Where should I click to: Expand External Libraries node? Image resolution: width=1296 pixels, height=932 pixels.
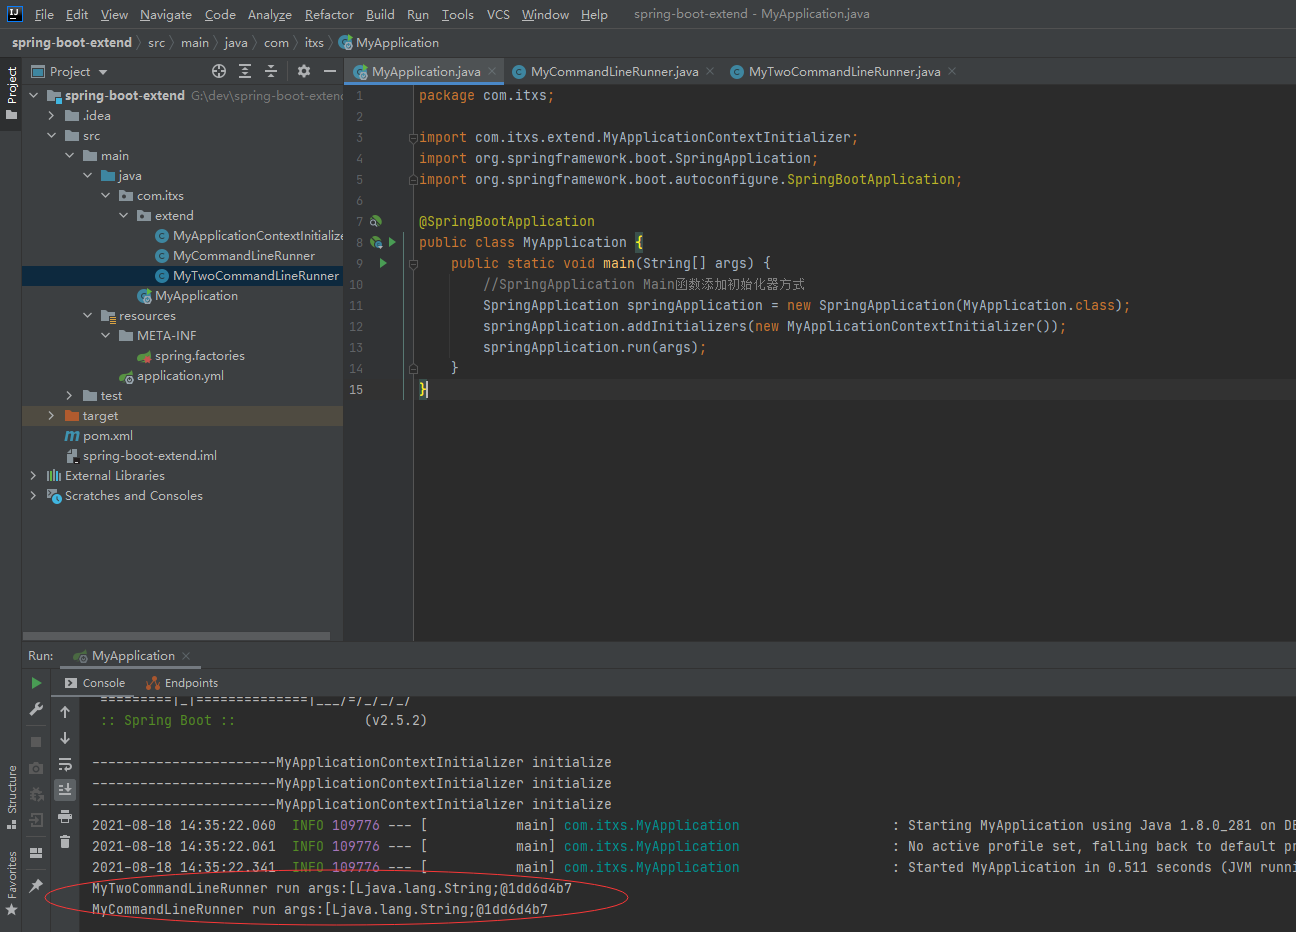(33, 476)
